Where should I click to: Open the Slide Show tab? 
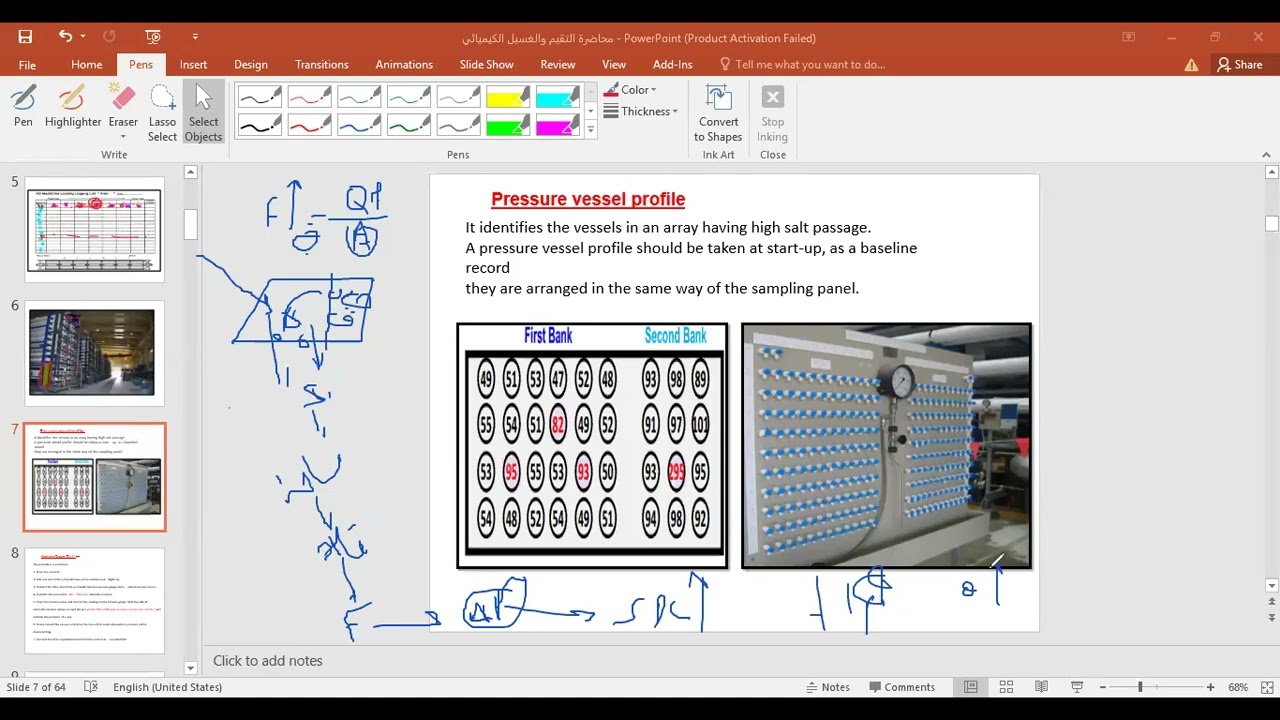click(x=487, y=64)
